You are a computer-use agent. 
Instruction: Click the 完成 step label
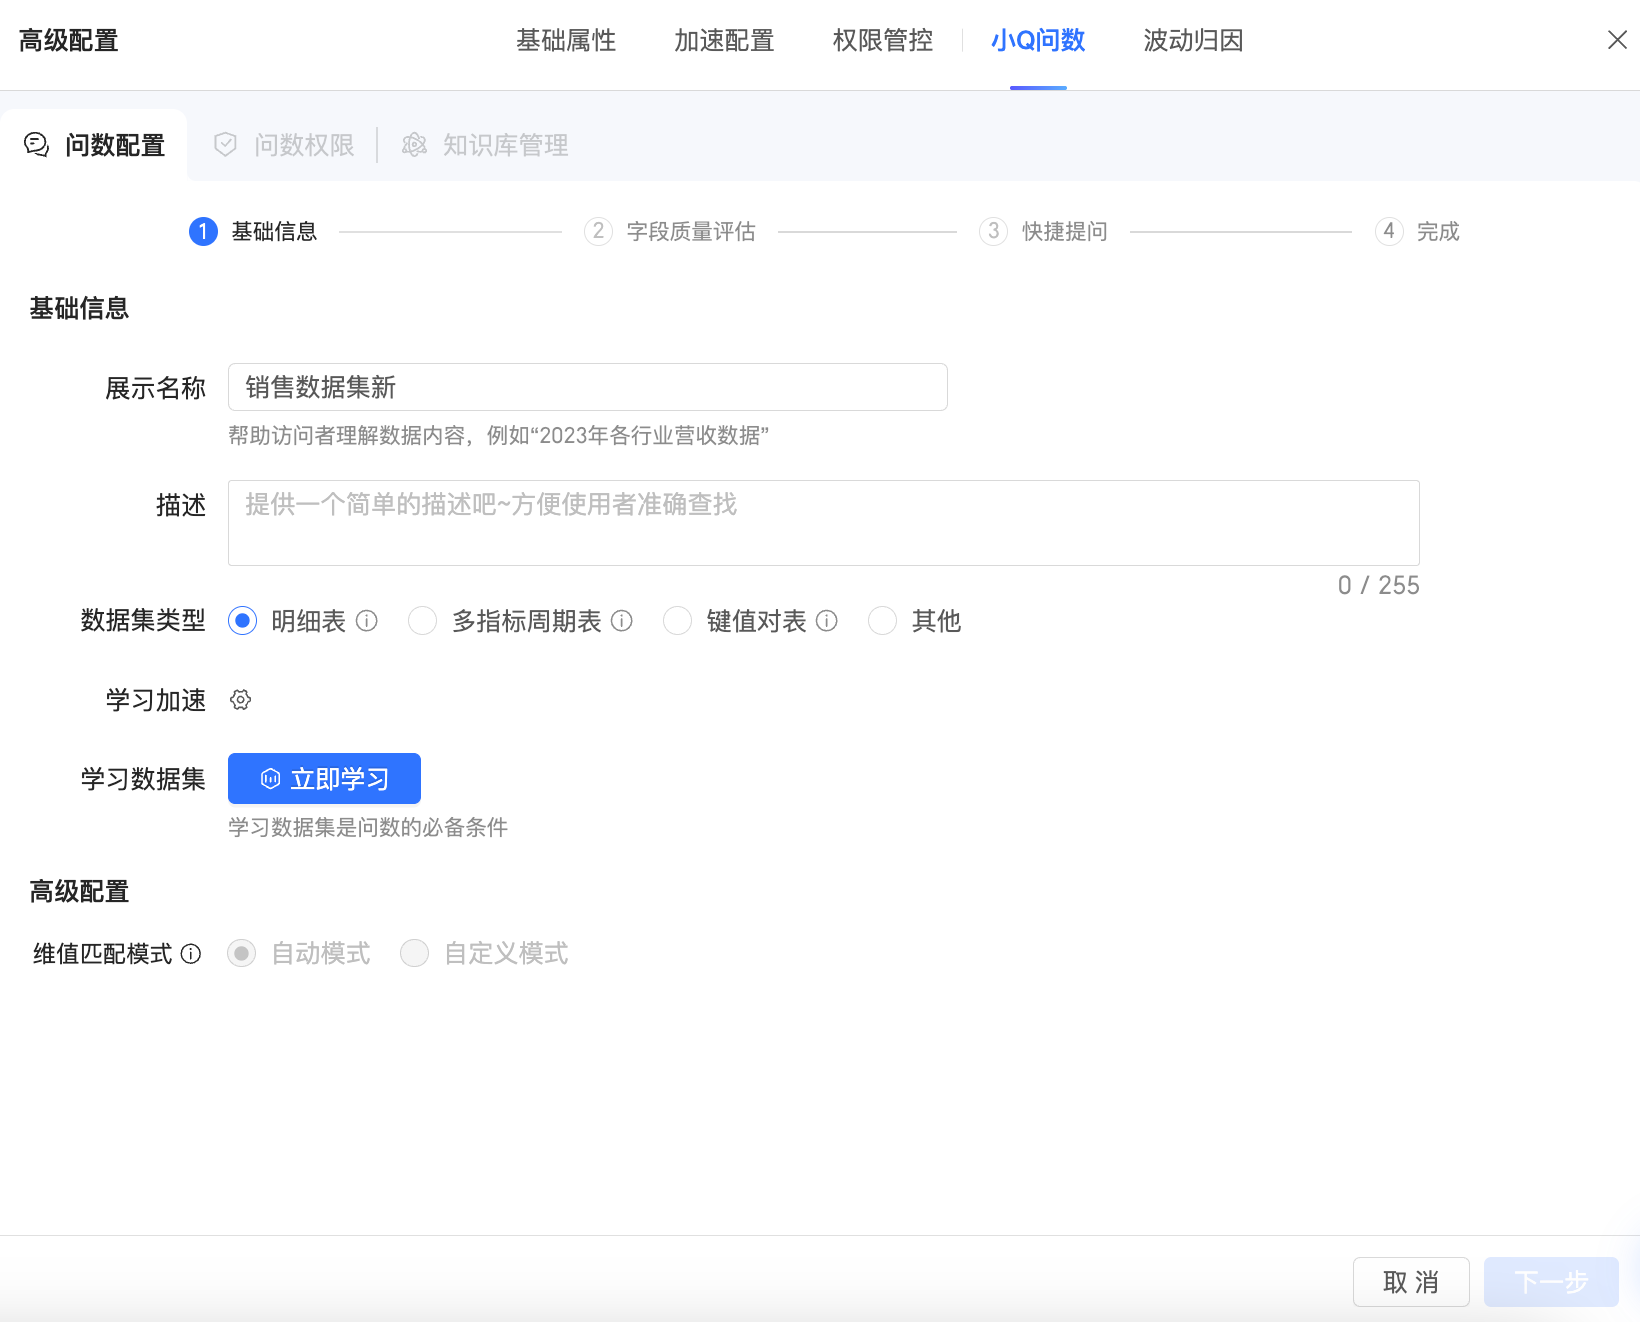click(1438, 232)
